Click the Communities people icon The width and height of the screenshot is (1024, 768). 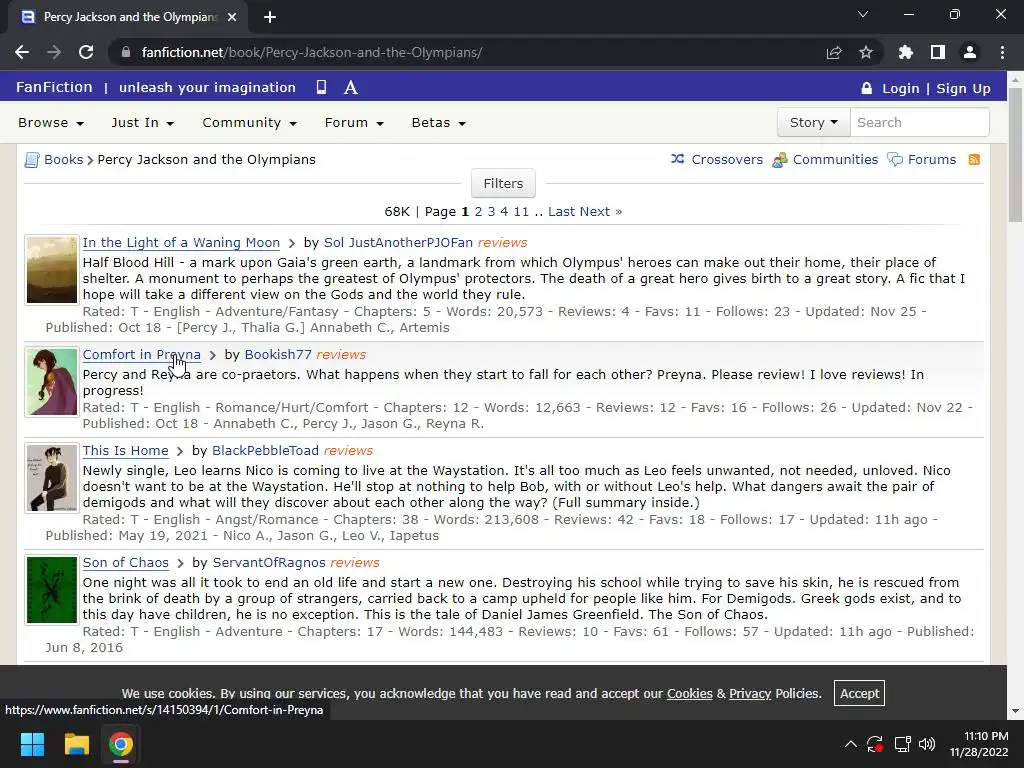779,159
